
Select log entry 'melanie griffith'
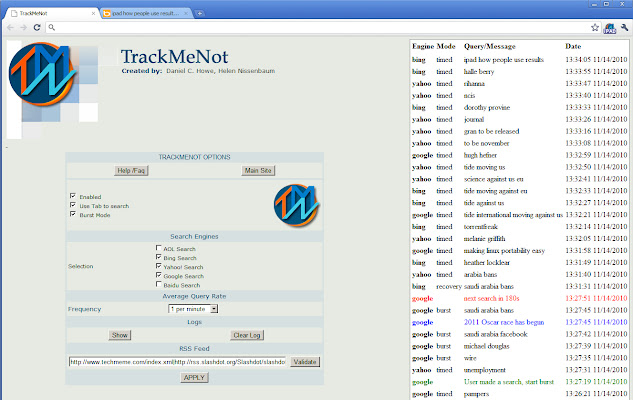[484, 239]
